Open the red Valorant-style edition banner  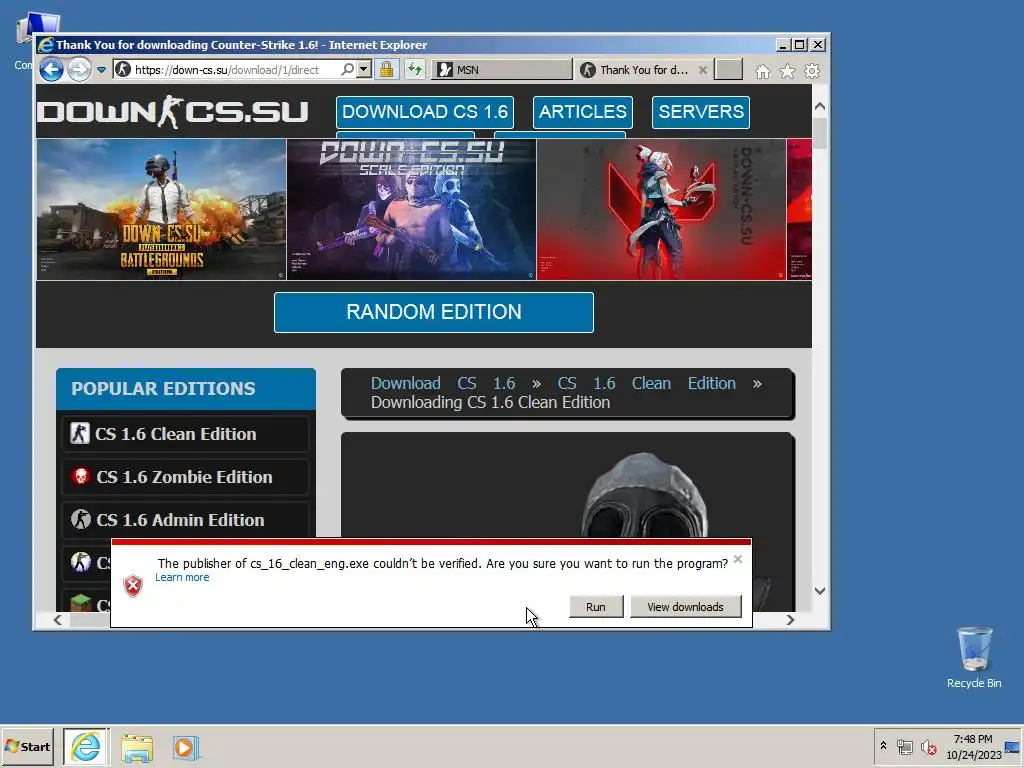pyautogui.click(x=662, y=210)
